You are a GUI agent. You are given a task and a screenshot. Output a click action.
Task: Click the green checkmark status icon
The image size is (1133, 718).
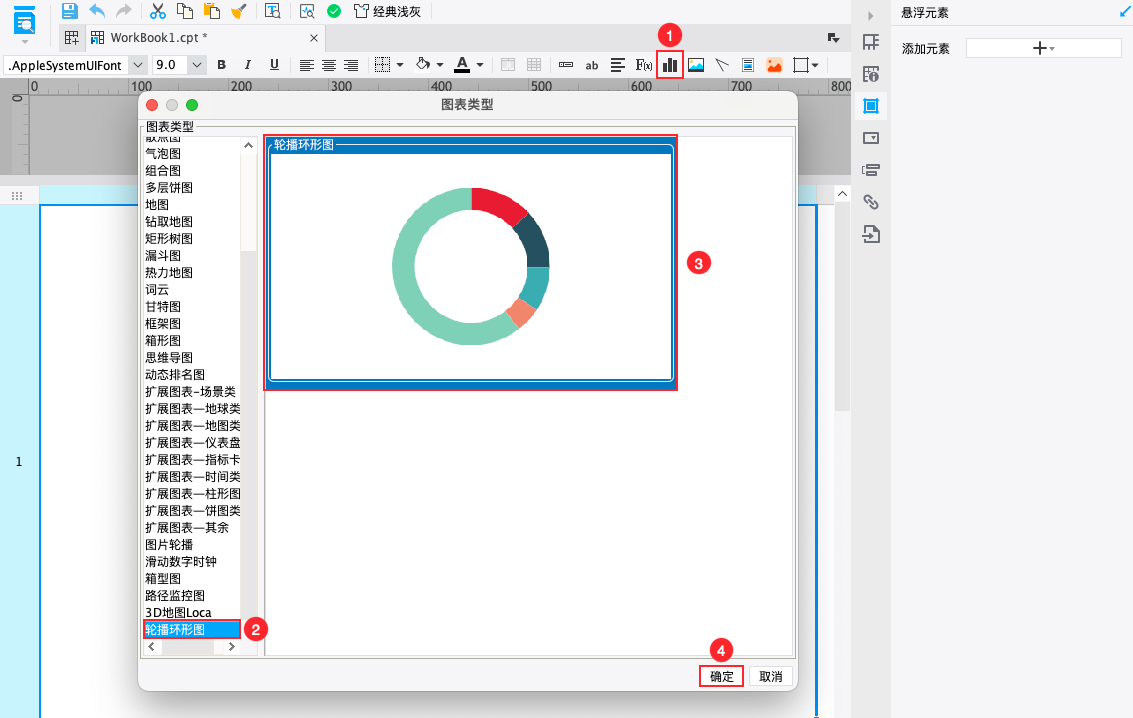[334, 11]
